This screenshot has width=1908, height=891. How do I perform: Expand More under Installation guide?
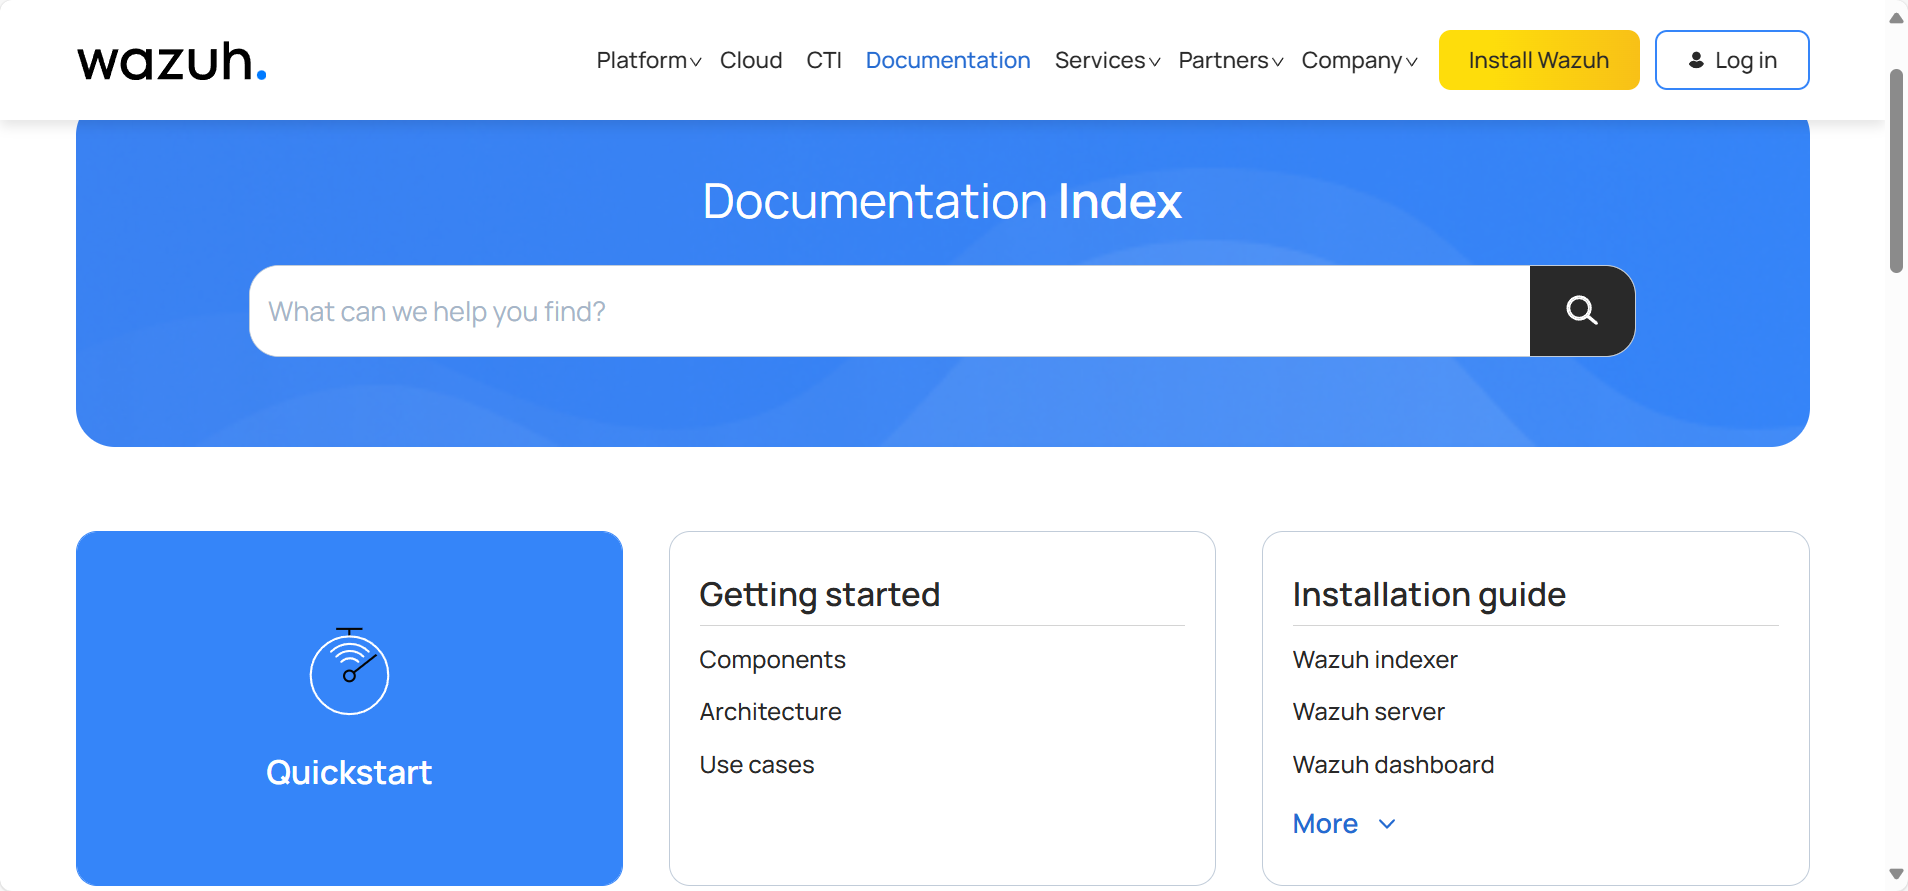(x=1344, y=824)
